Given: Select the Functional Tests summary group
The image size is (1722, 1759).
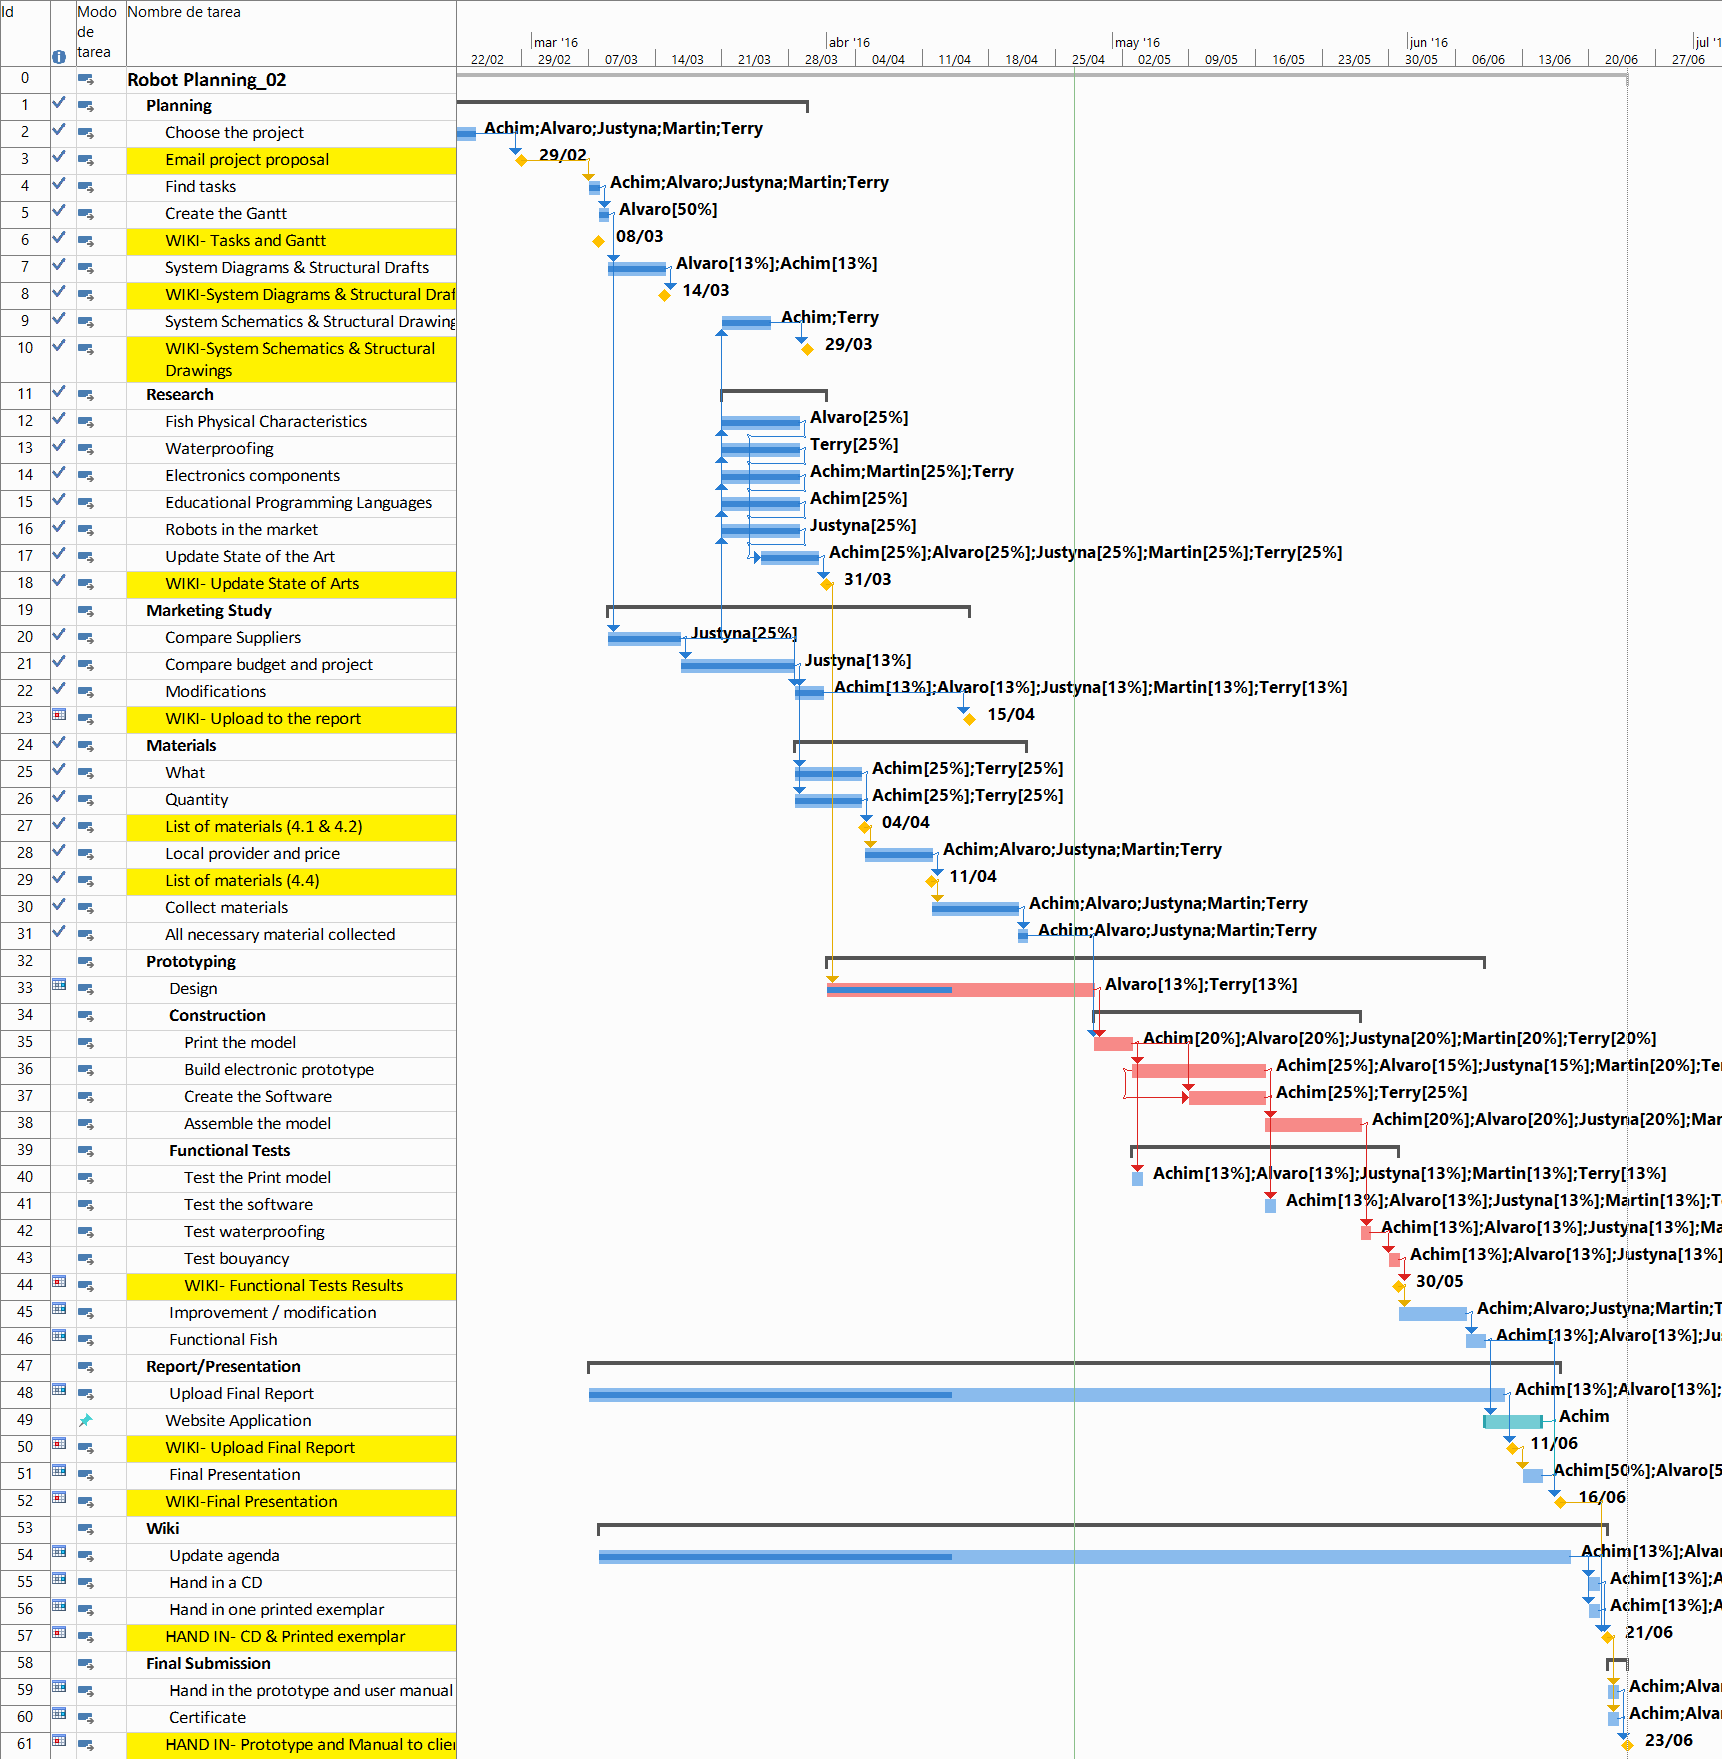Looking at the screenshot, I should click(229, 1151).
